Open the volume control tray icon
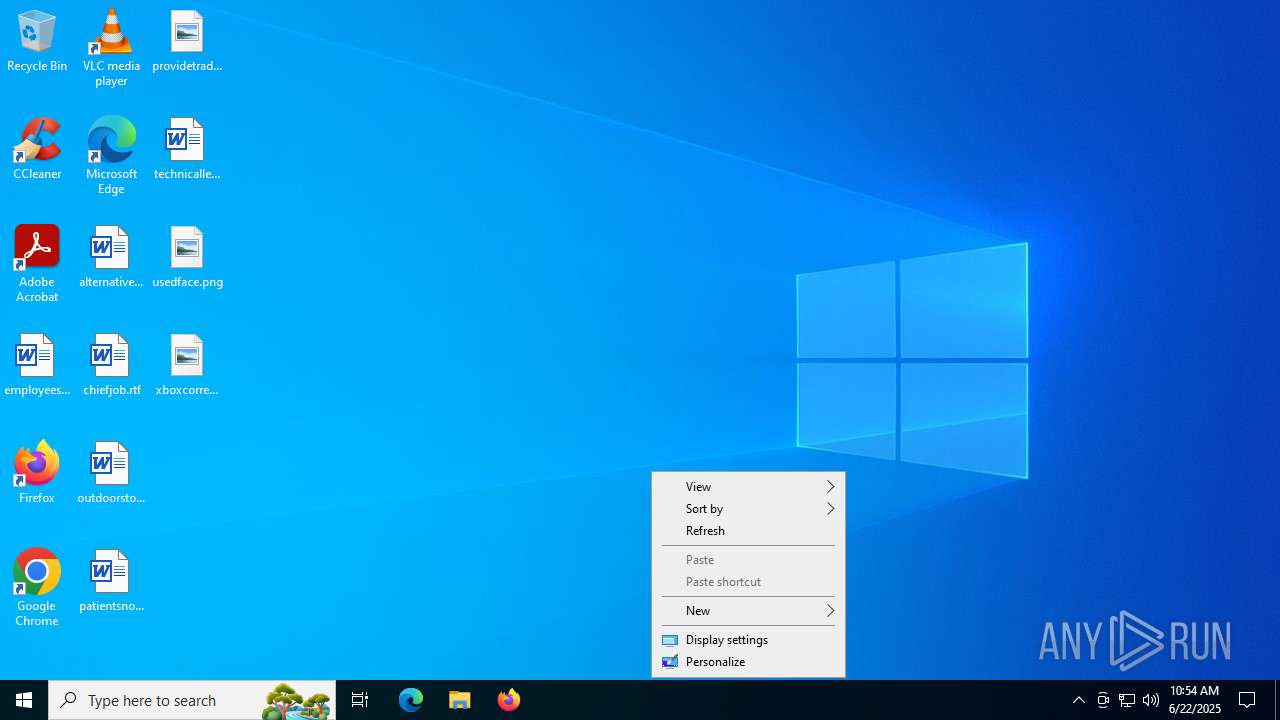 point(1151,700)
